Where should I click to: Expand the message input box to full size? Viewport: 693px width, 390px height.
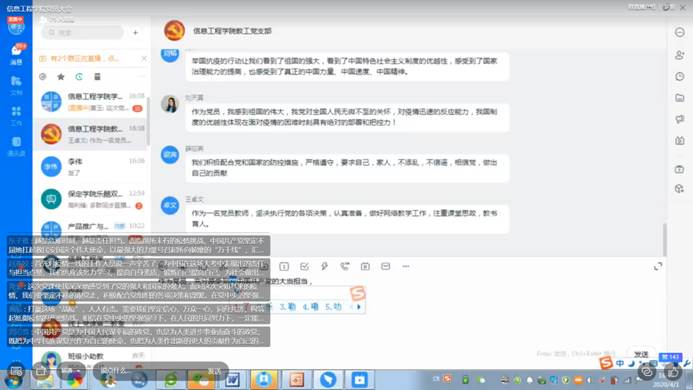pyautogui.click(x=658, y=266)
